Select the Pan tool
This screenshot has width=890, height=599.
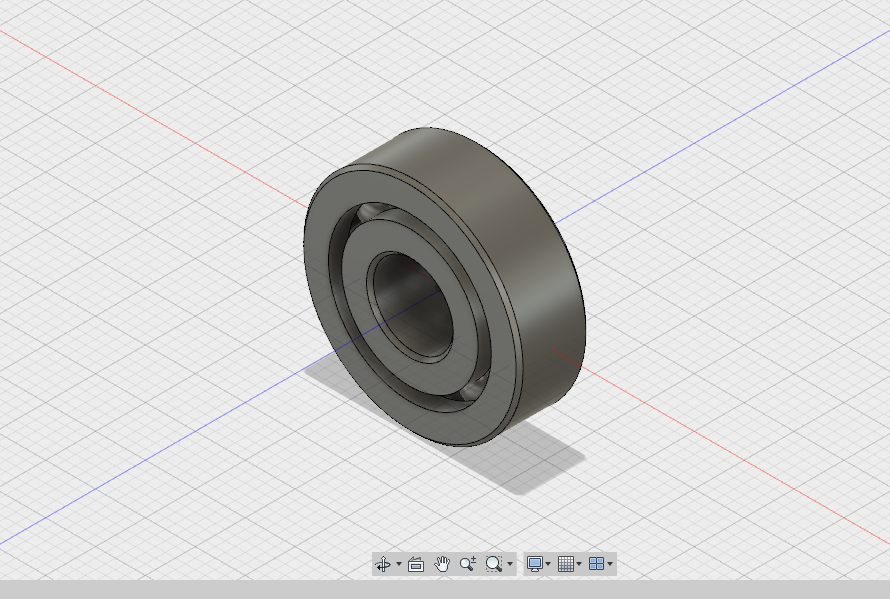[443, 563]
